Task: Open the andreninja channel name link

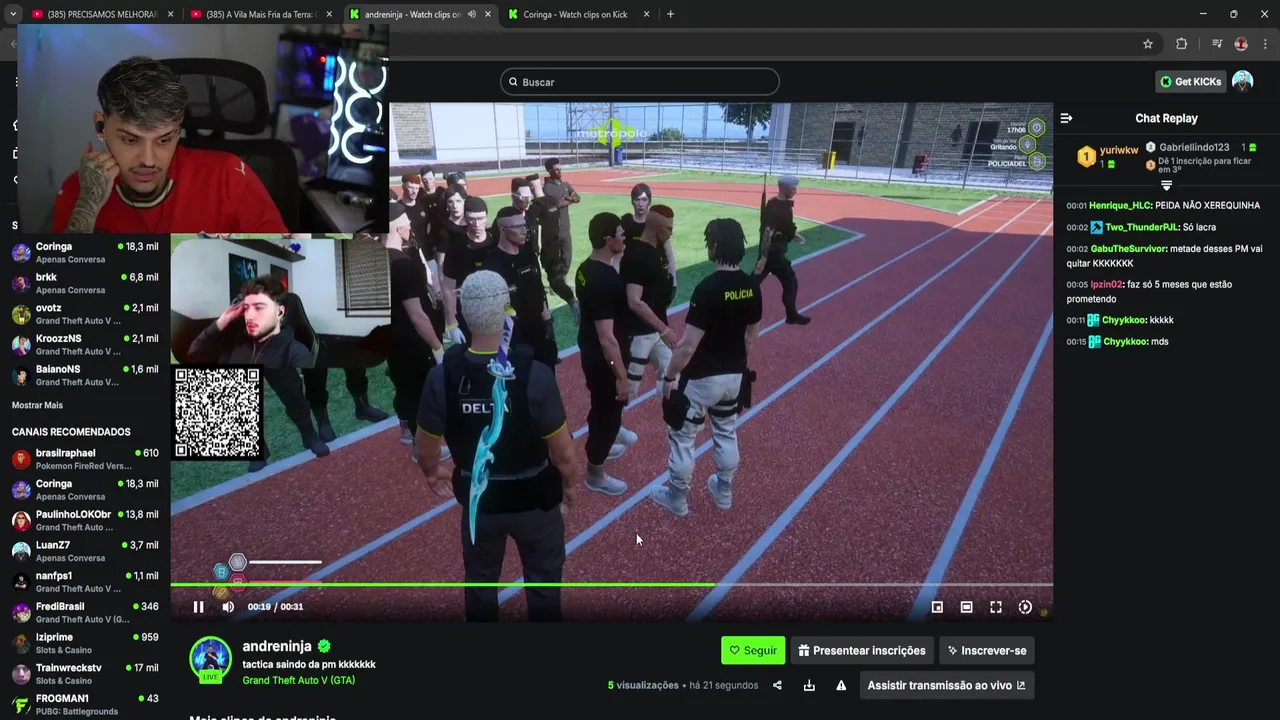Action: pyautogui.click(x=277, y=646)
